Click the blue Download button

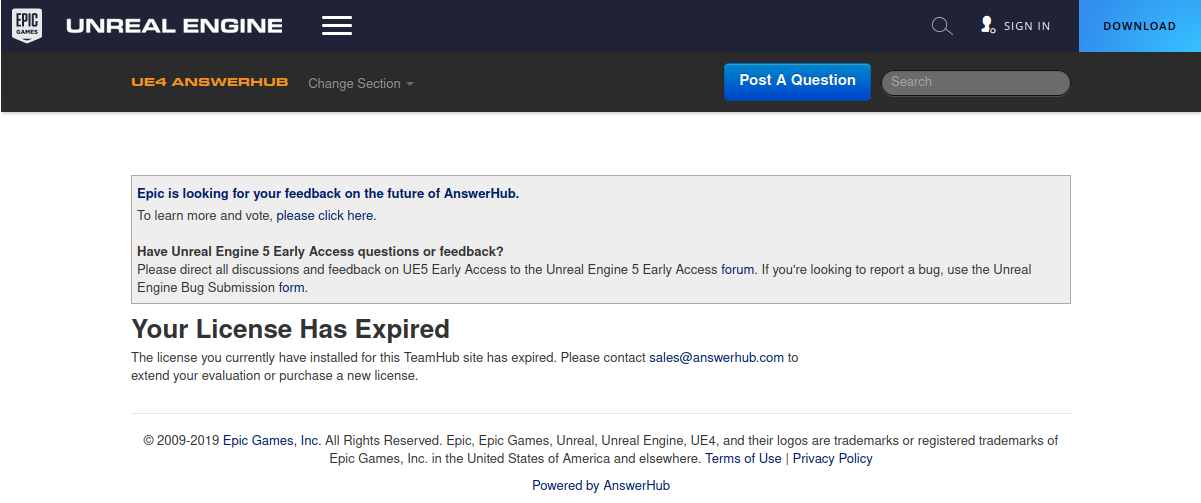(x=1140, y=26)
